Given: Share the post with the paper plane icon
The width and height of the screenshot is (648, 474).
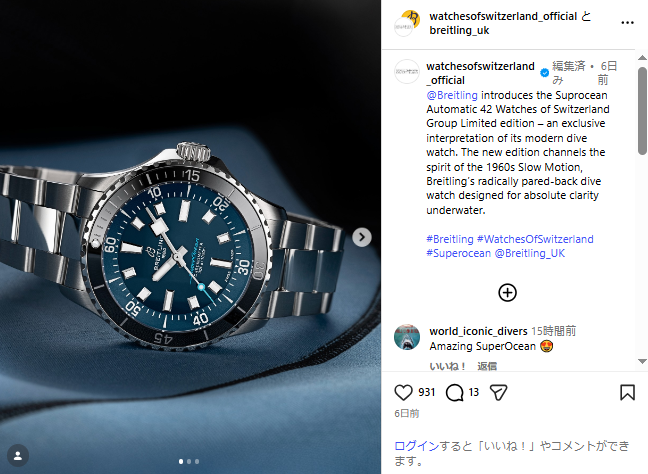Looking at the screenshot, I should (498, 392).
